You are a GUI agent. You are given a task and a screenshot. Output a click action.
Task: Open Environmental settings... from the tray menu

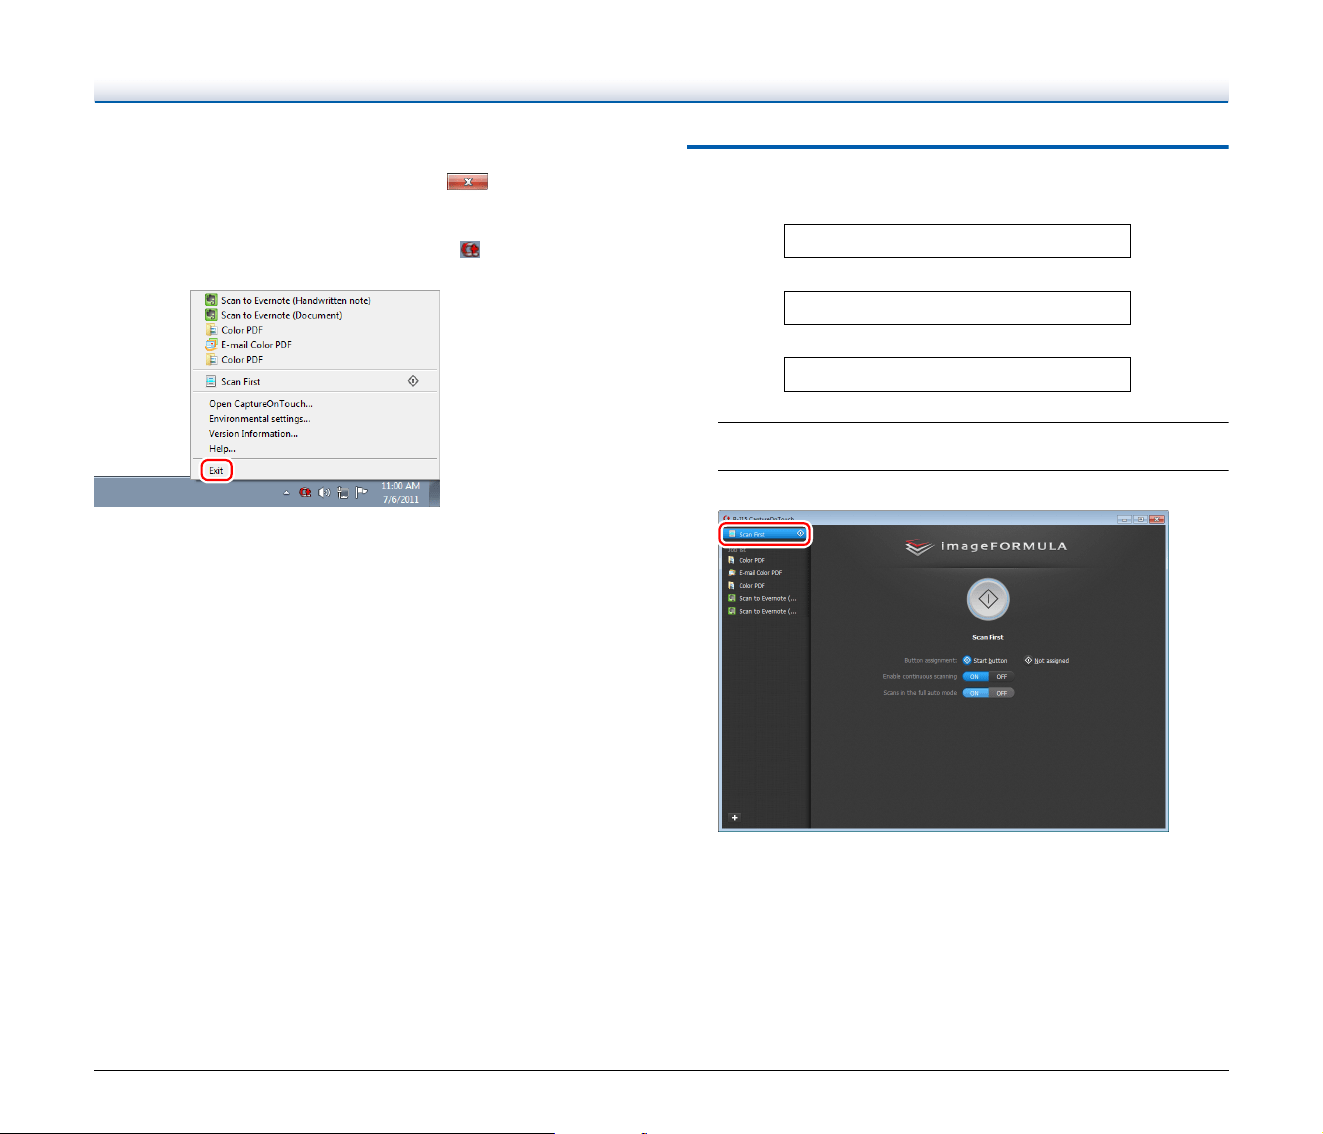point(260,419)
